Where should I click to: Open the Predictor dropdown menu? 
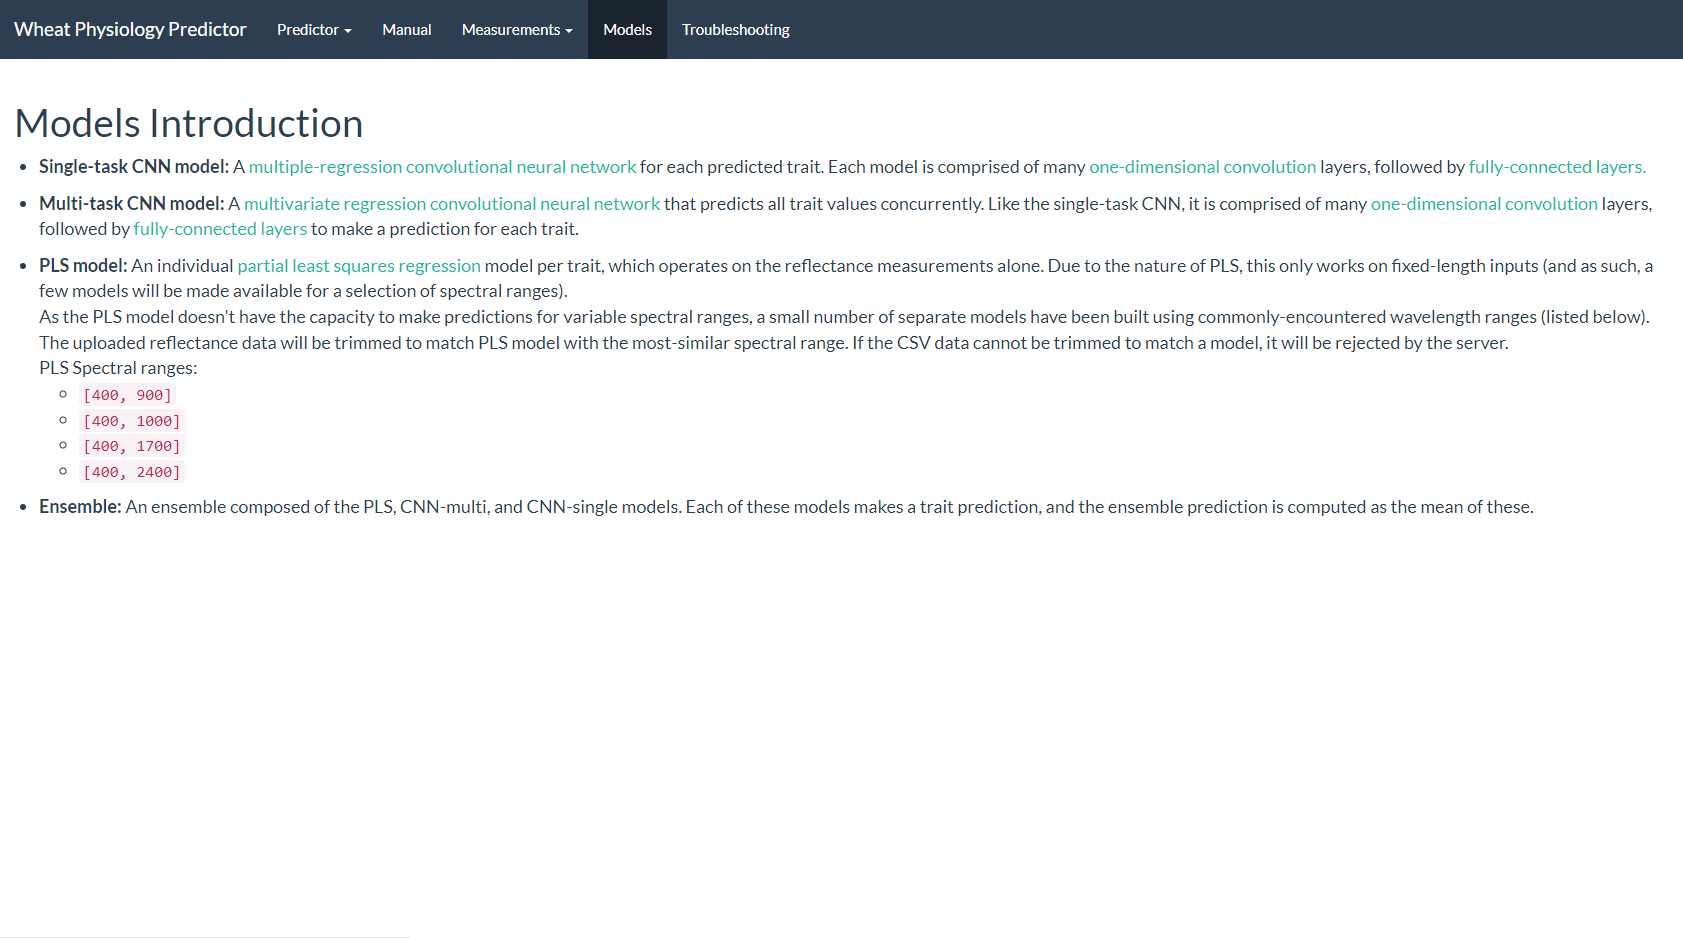point(314,30)
